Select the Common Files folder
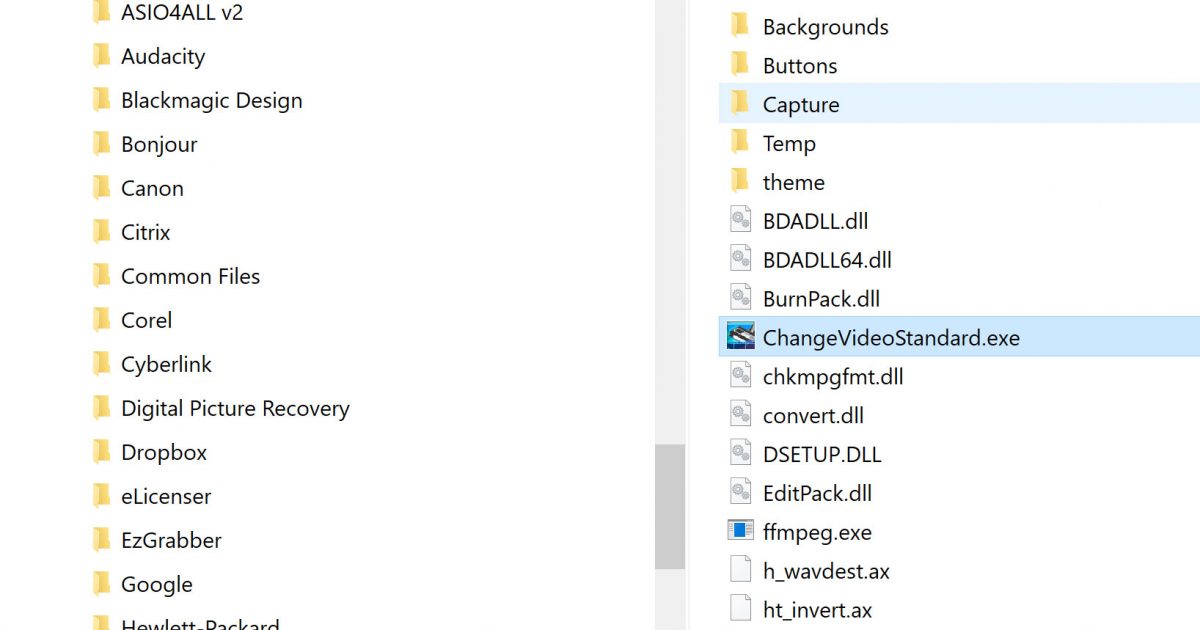This screenshot has width=1200, height=630. coord(190,276)
